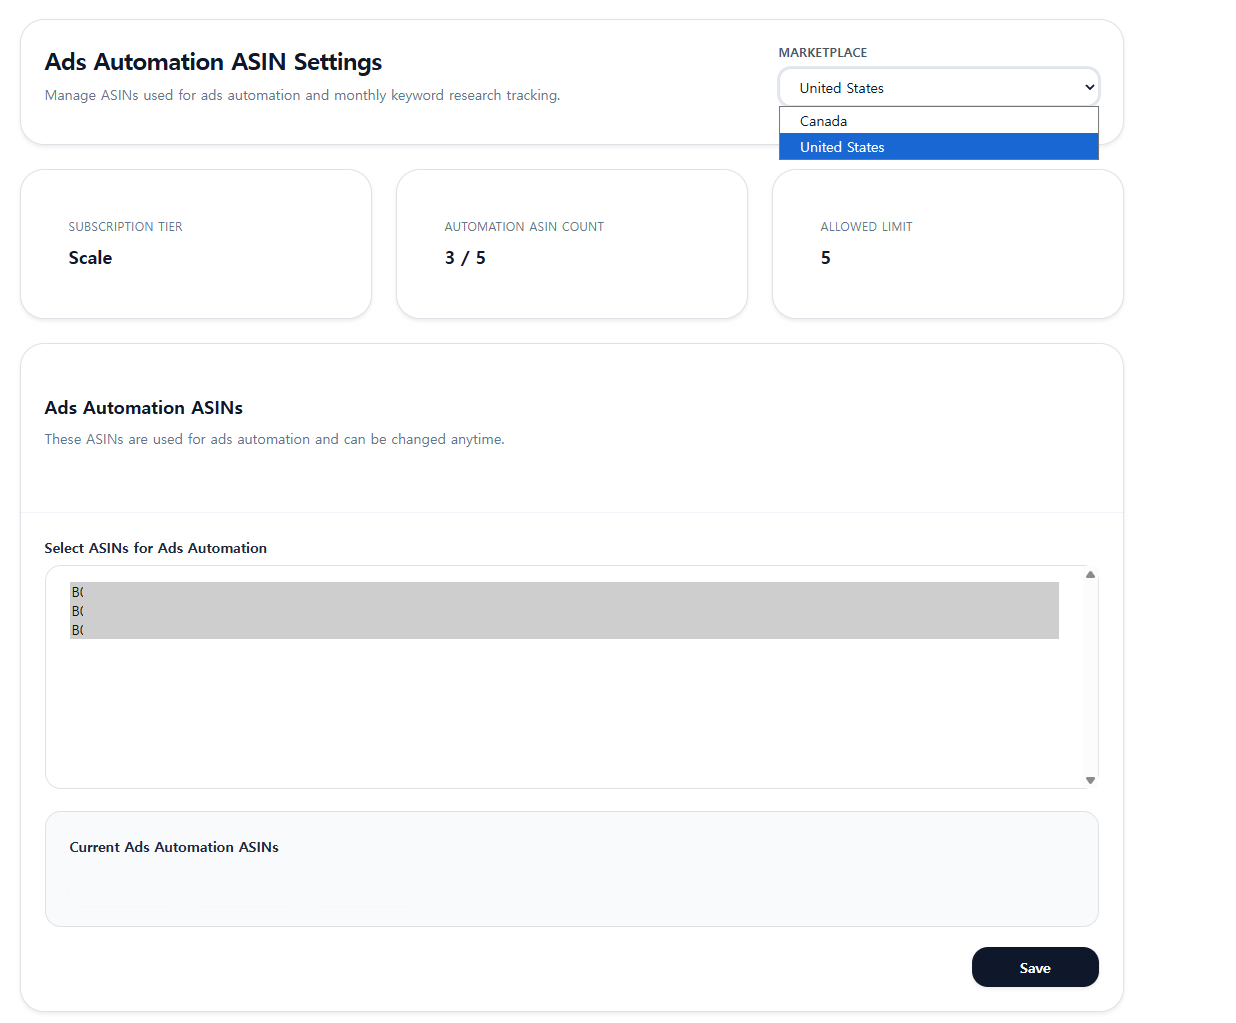Click the Marketplace dropdown chevron arrow

(x=1089, y=87)
